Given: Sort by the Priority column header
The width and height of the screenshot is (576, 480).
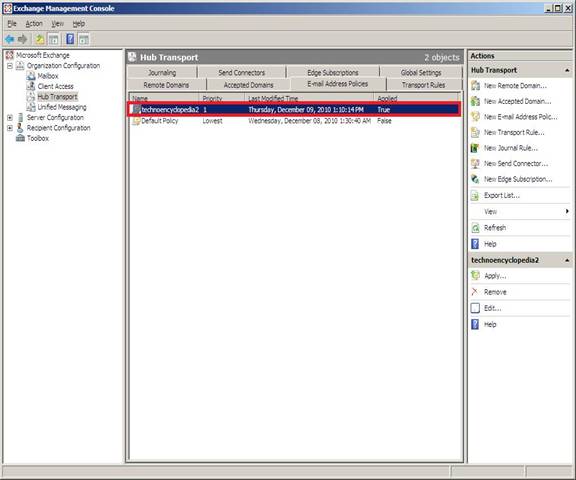Looking at the screenshot, I should point(222,98).
